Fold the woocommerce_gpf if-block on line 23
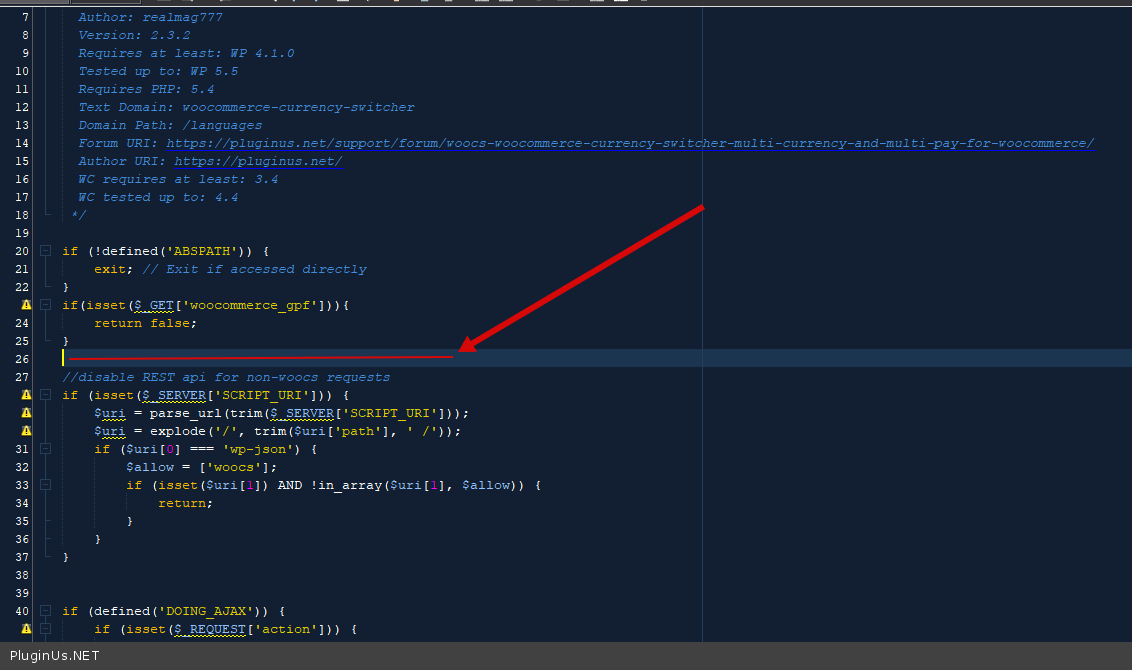The height and width of the screenshot is (670, 1132). 45,305
